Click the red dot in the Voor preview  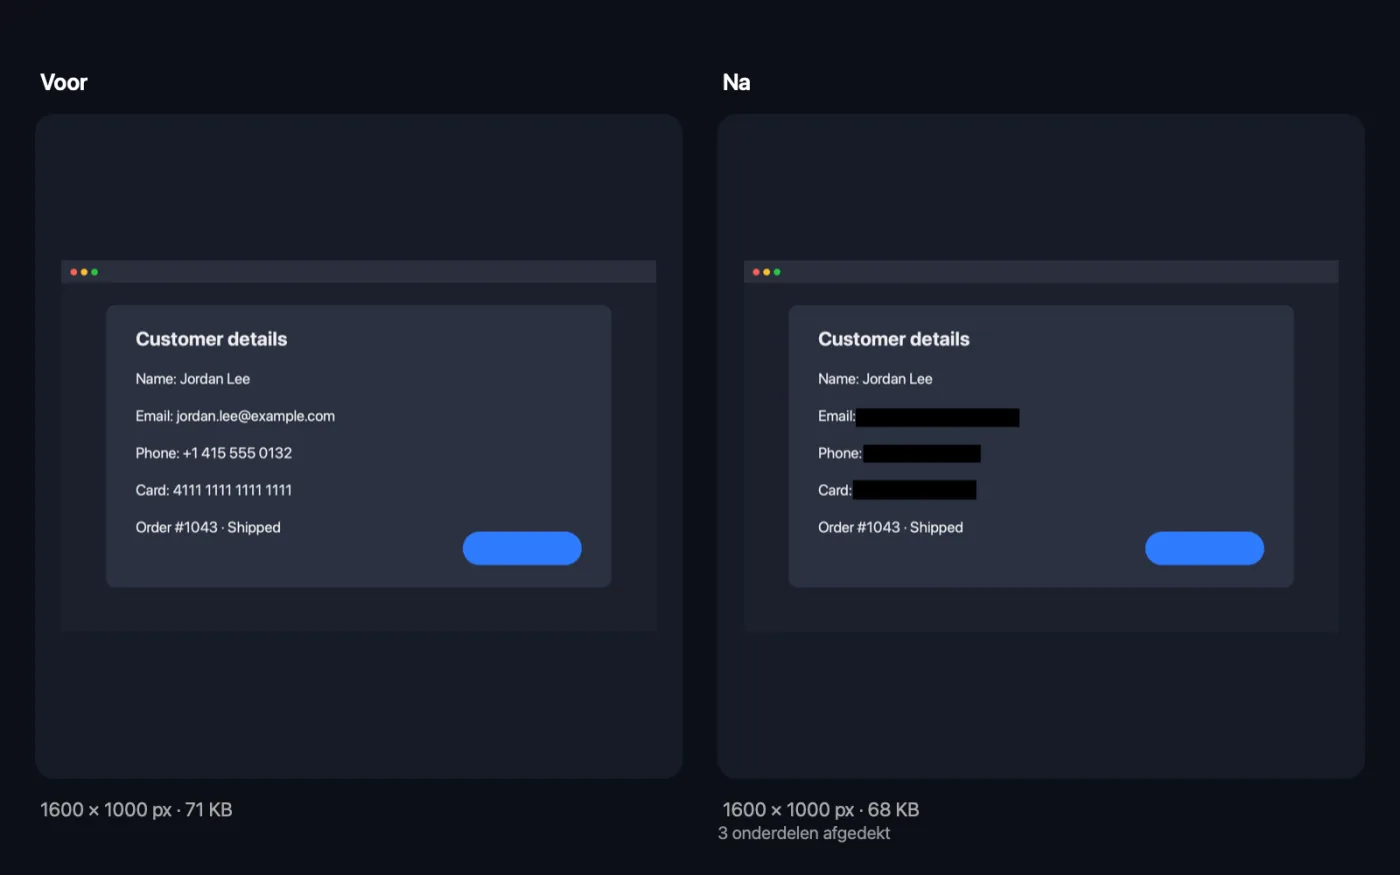[x=74, y=272]
